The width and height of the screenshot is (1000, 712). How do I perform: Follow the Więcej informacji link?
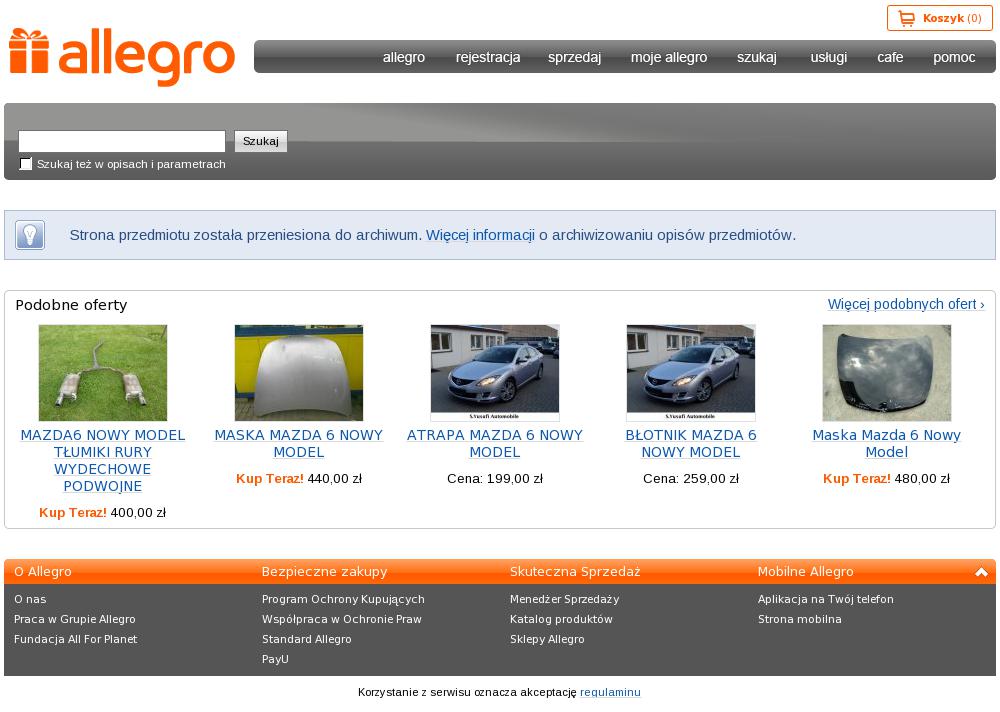tap(480, 235)
